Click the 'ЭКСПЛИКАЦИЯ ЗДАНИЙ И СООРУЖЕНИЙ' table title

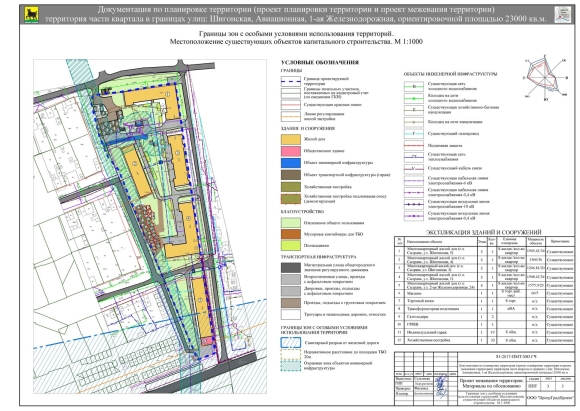tap(484, 232)
